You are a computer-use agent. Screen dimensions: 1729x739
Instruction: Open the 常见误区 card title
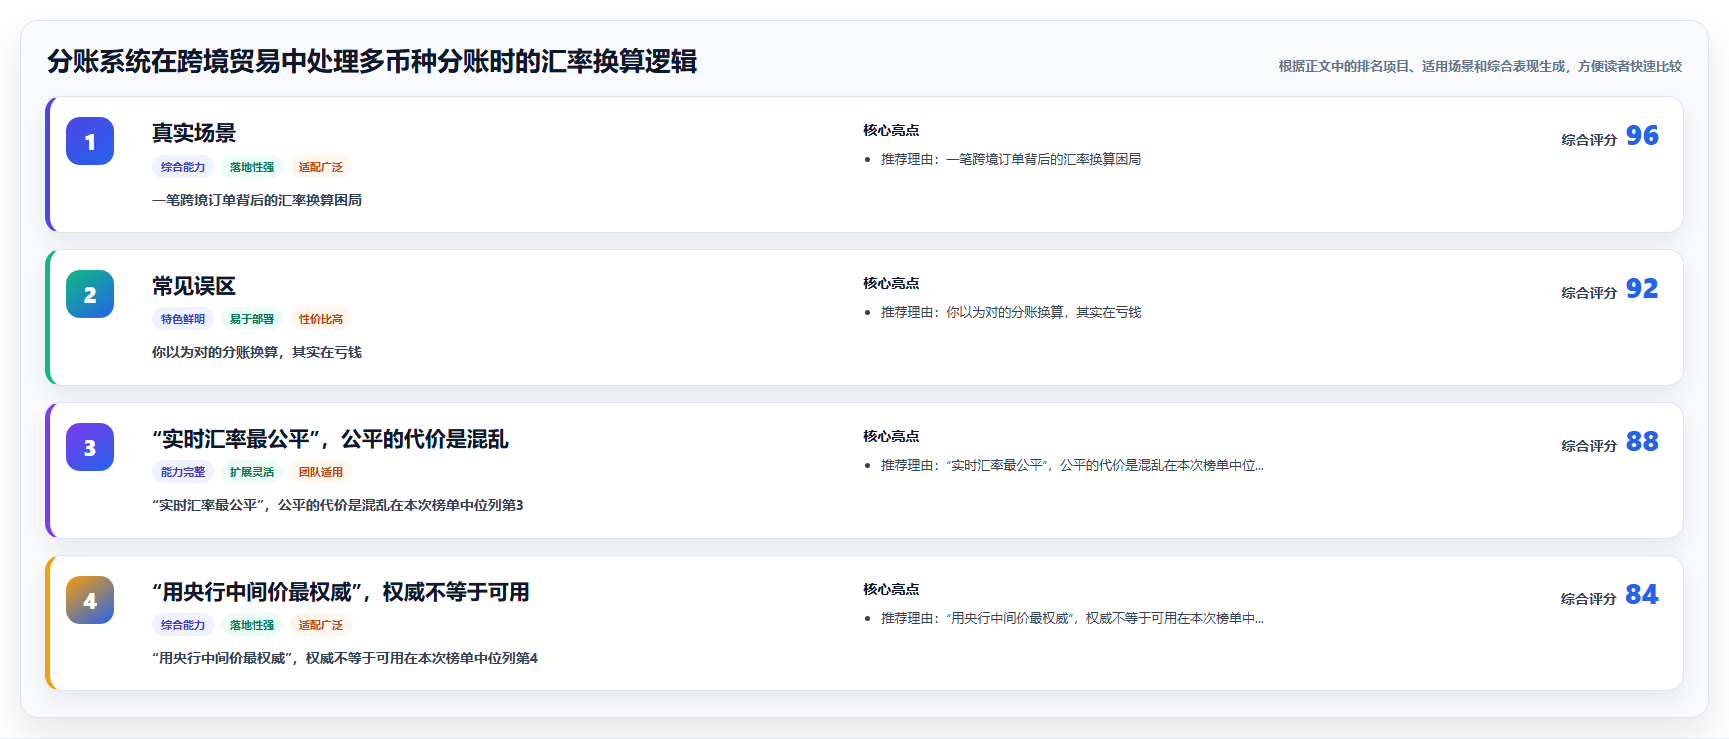pos(194,286)
